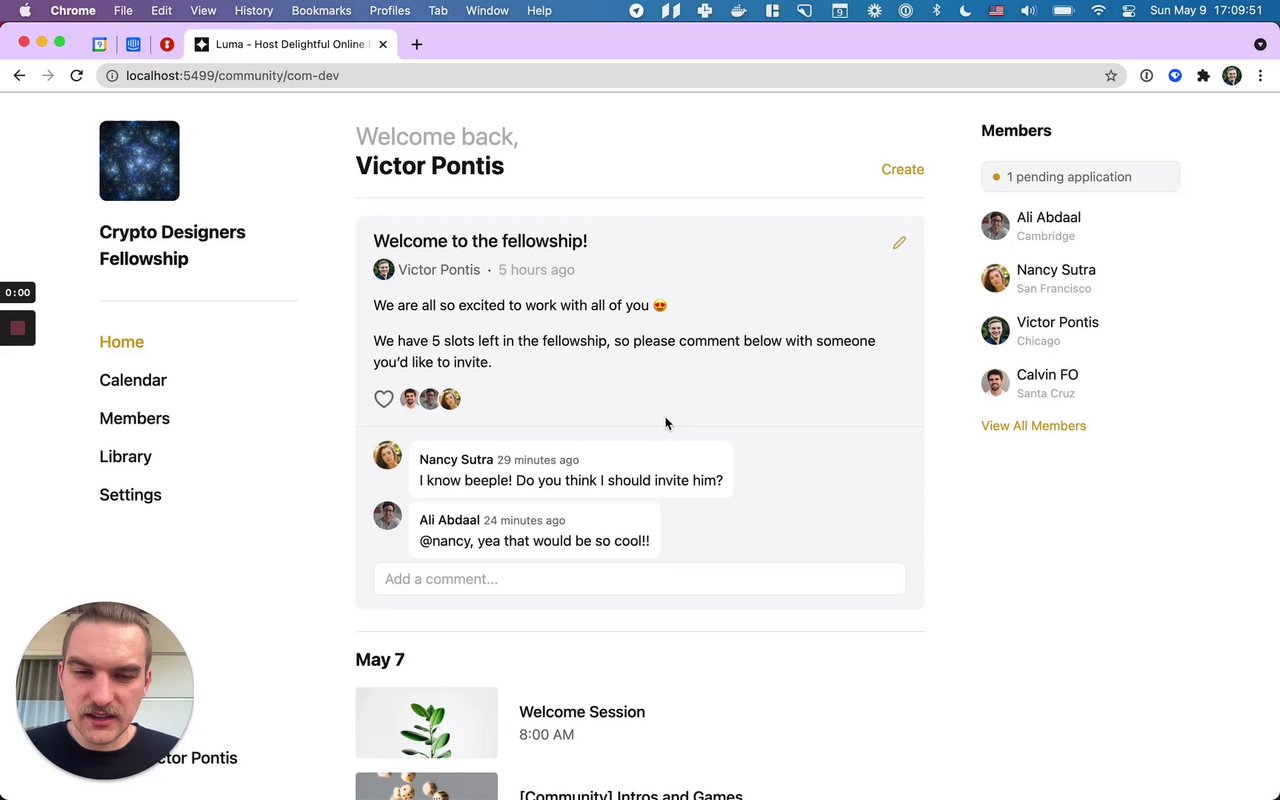Image resolution: width=1280 pixels, height=800 pixels.
Task: Go back with the browser back arrow
Action: click(19, 76)
